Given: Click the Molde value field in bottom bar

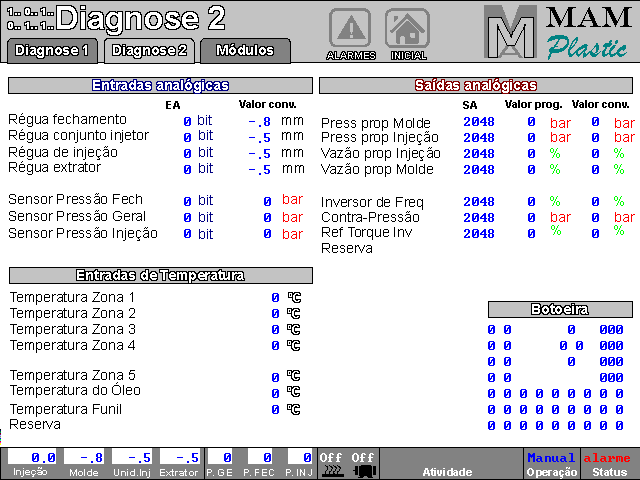Looking at the screenshot, I should [83, 457].
